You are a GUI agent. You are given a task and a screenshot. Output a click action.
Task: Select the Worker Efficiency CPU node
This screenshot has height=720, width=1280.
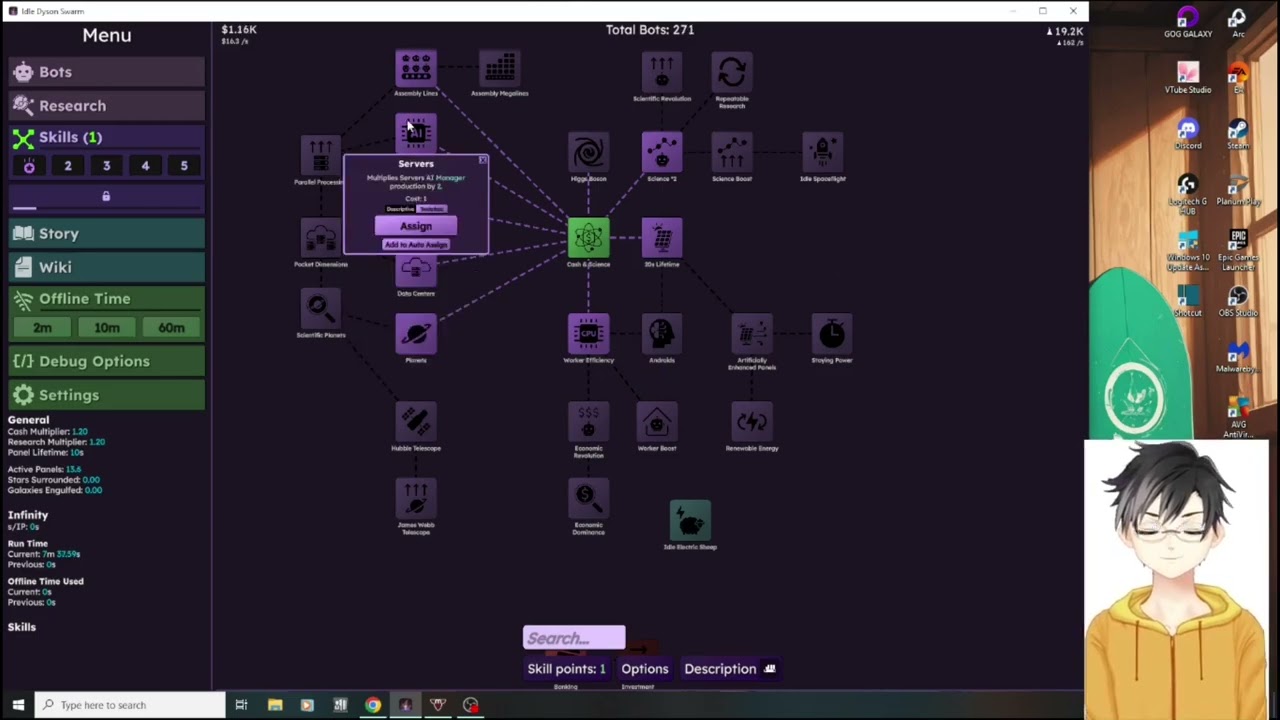tap(588, 334)
